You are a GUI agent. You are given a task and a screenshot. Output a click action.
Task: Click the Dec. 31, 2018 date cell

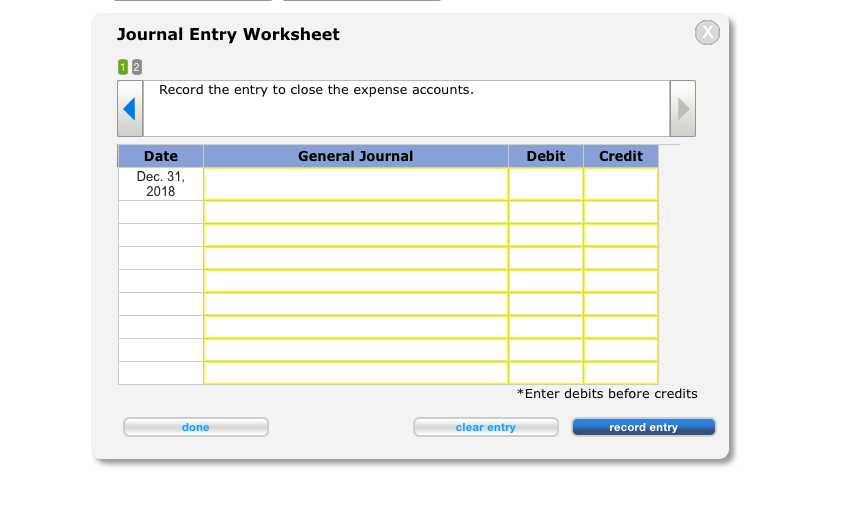tap(161, 184)
